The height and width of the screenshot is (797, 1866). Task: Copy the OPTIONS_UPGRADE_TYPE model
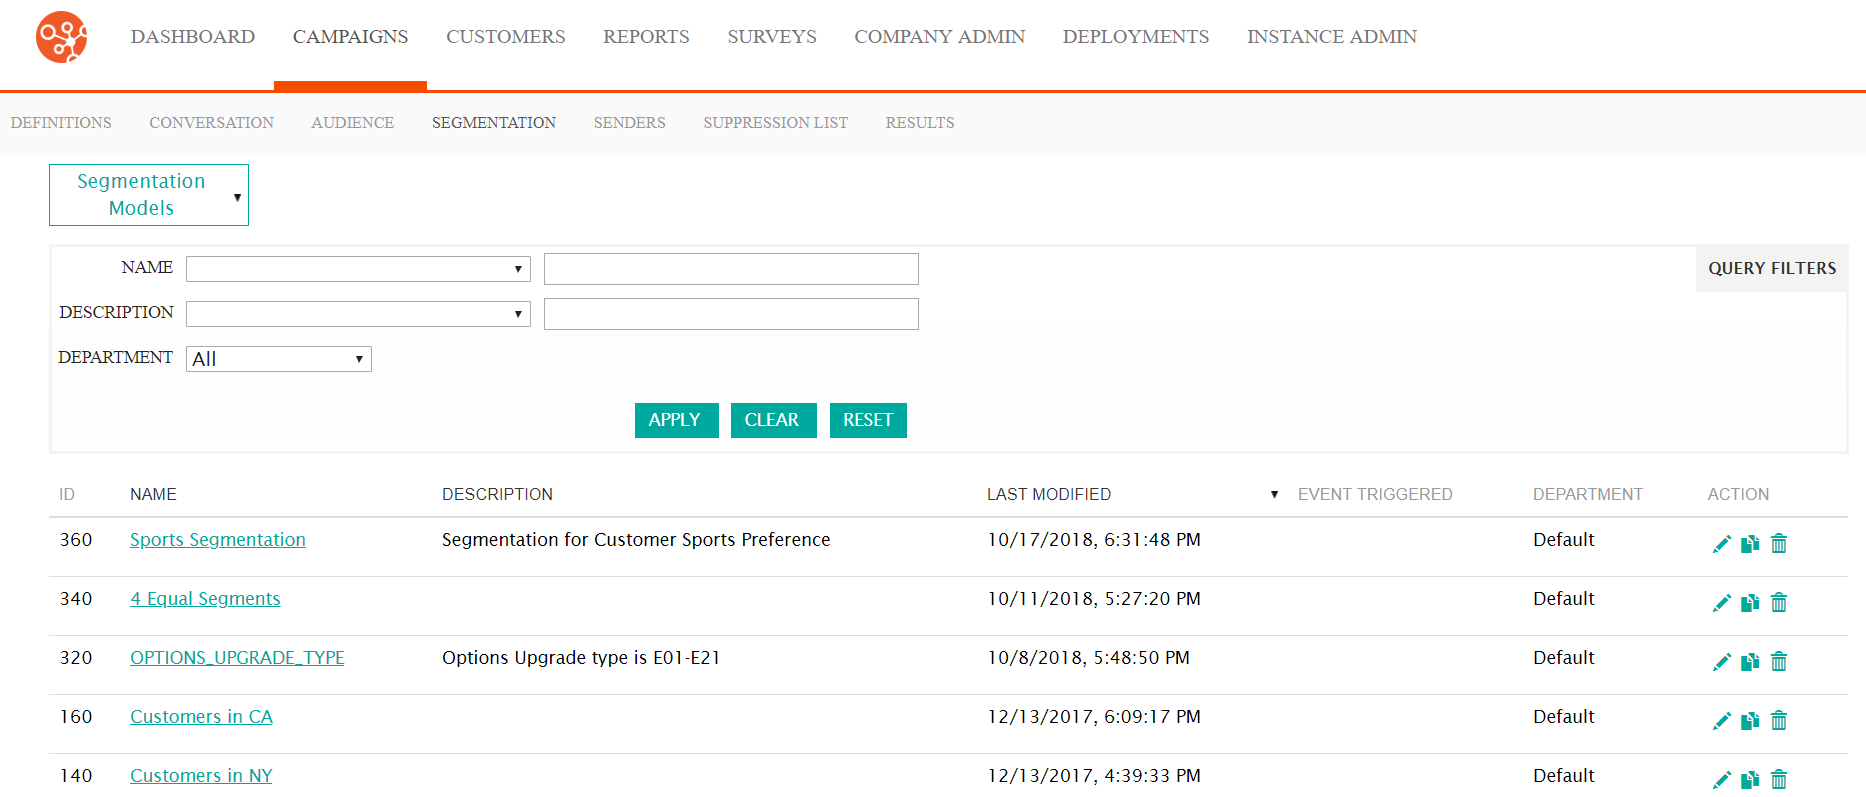1750,662
